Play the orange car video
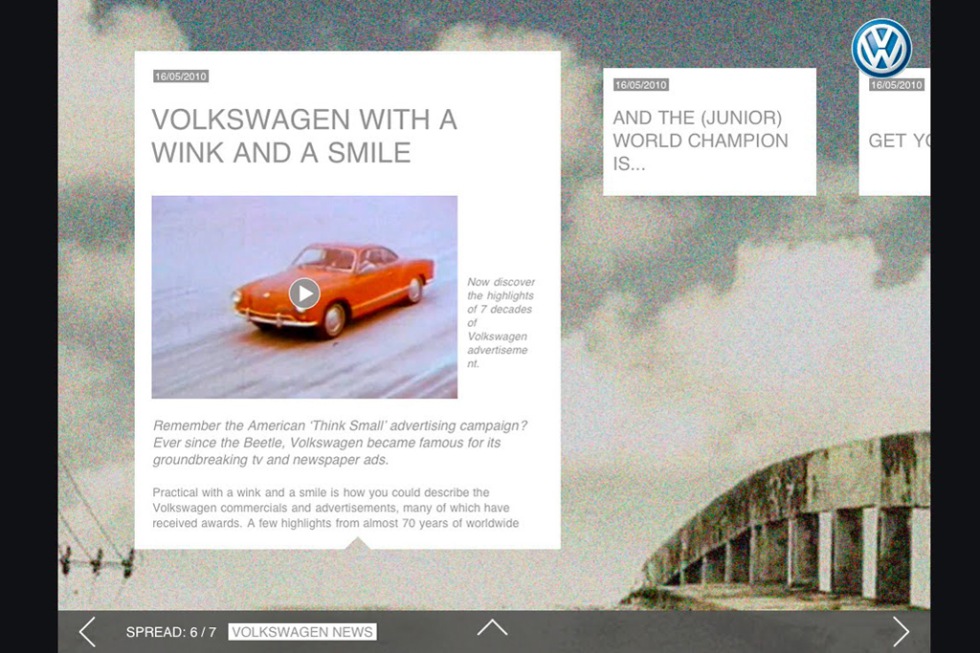This screenshot has width=980, height=653. pos(304,293)
